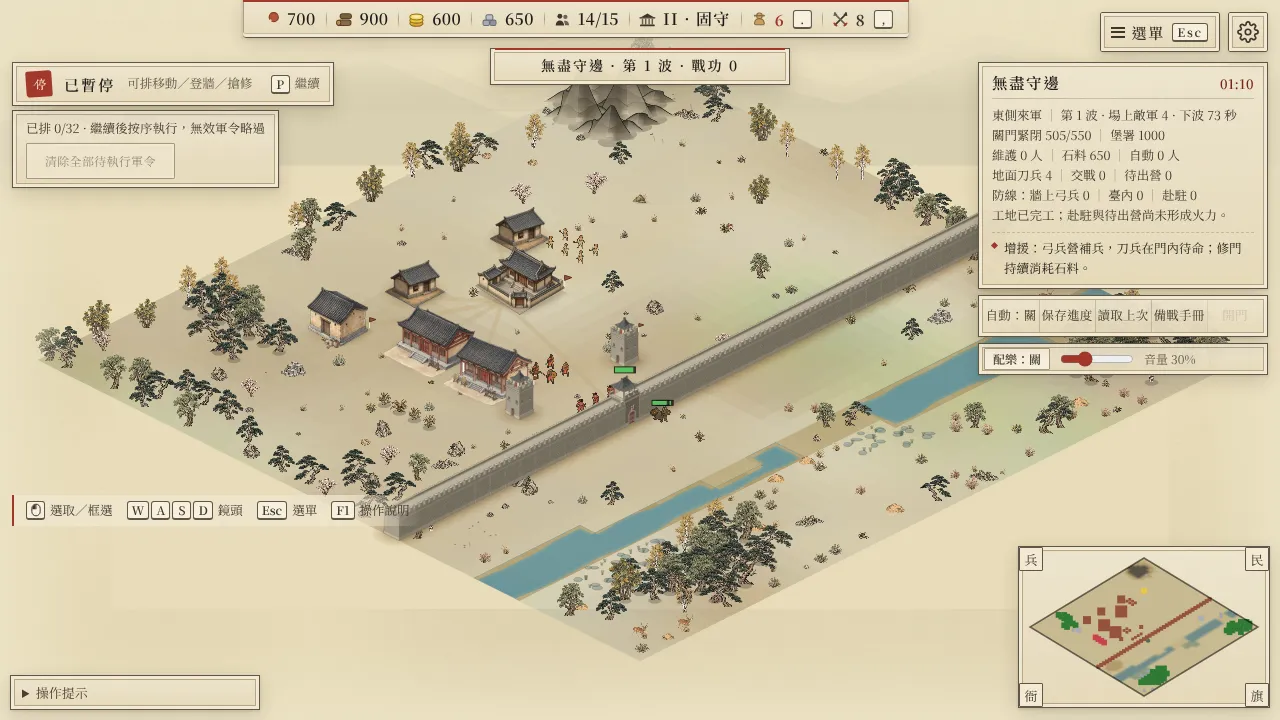The height and width of the screenshot is (720, 1280).
Task: Click the crossed swords military icon
Action: coord(841,19)
